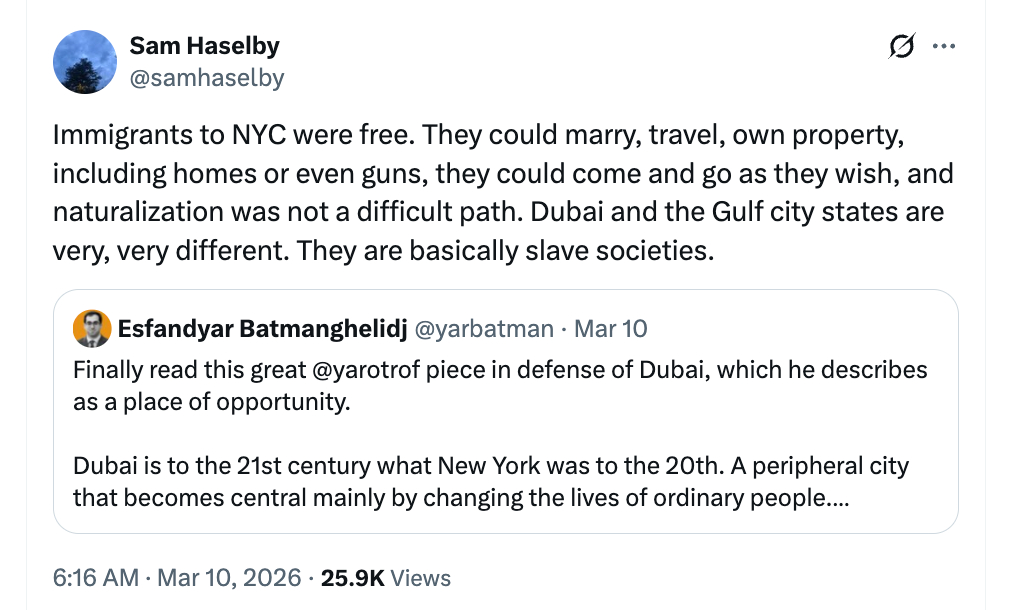
Task: Click Esfandyar Batmanghelidj's small avatar
Action: tap(92, 329)
